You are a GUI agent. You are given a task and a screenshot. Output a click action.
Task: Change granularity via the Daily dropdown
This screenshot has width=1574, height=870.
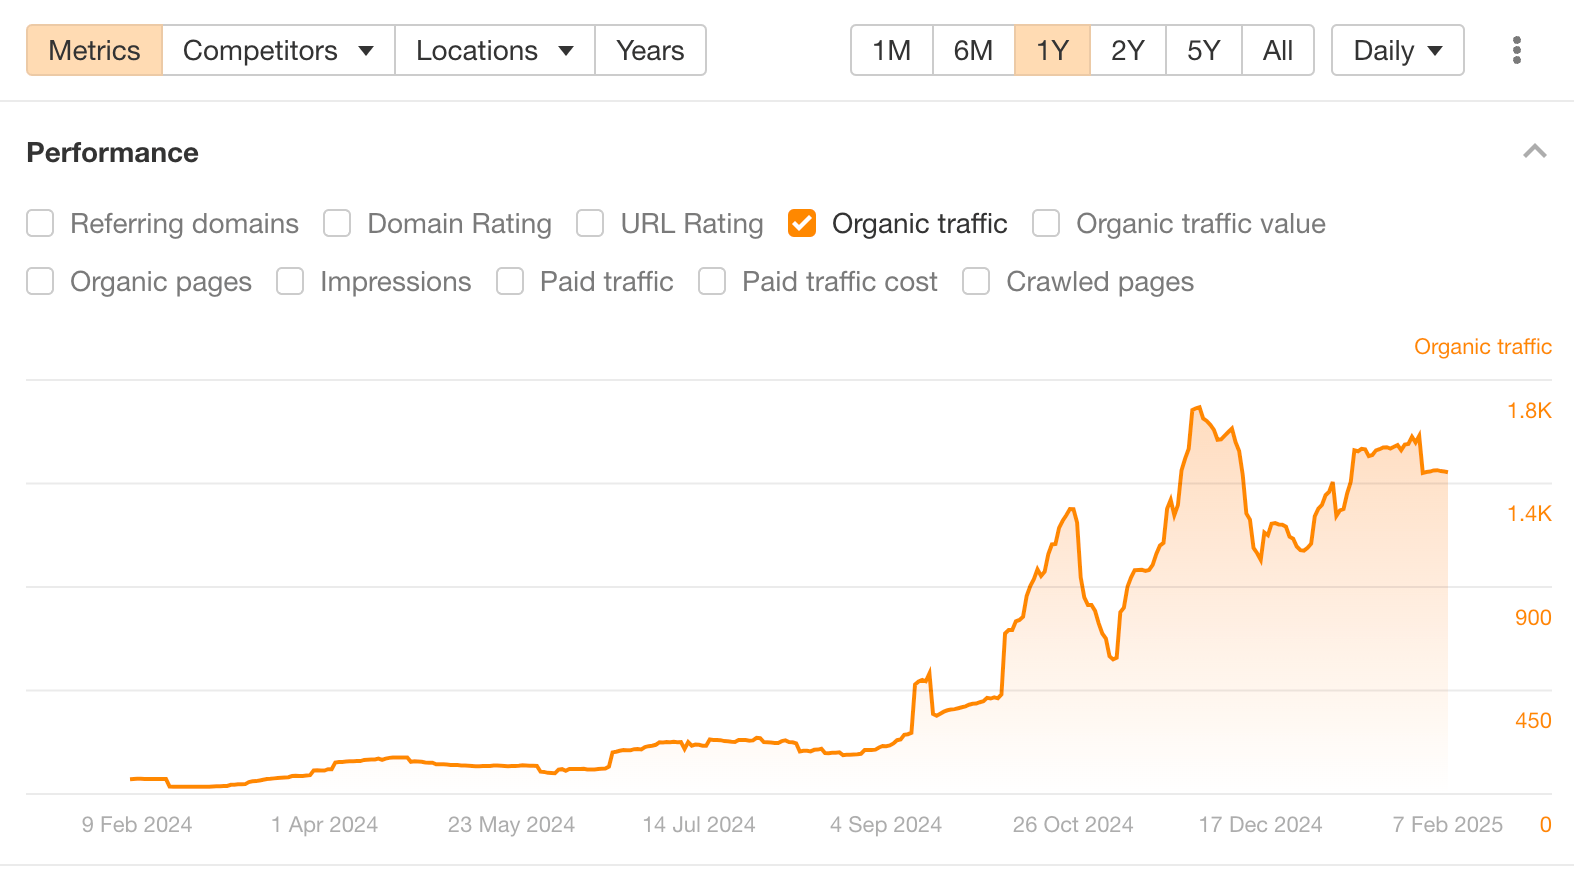pos(1397,50)
